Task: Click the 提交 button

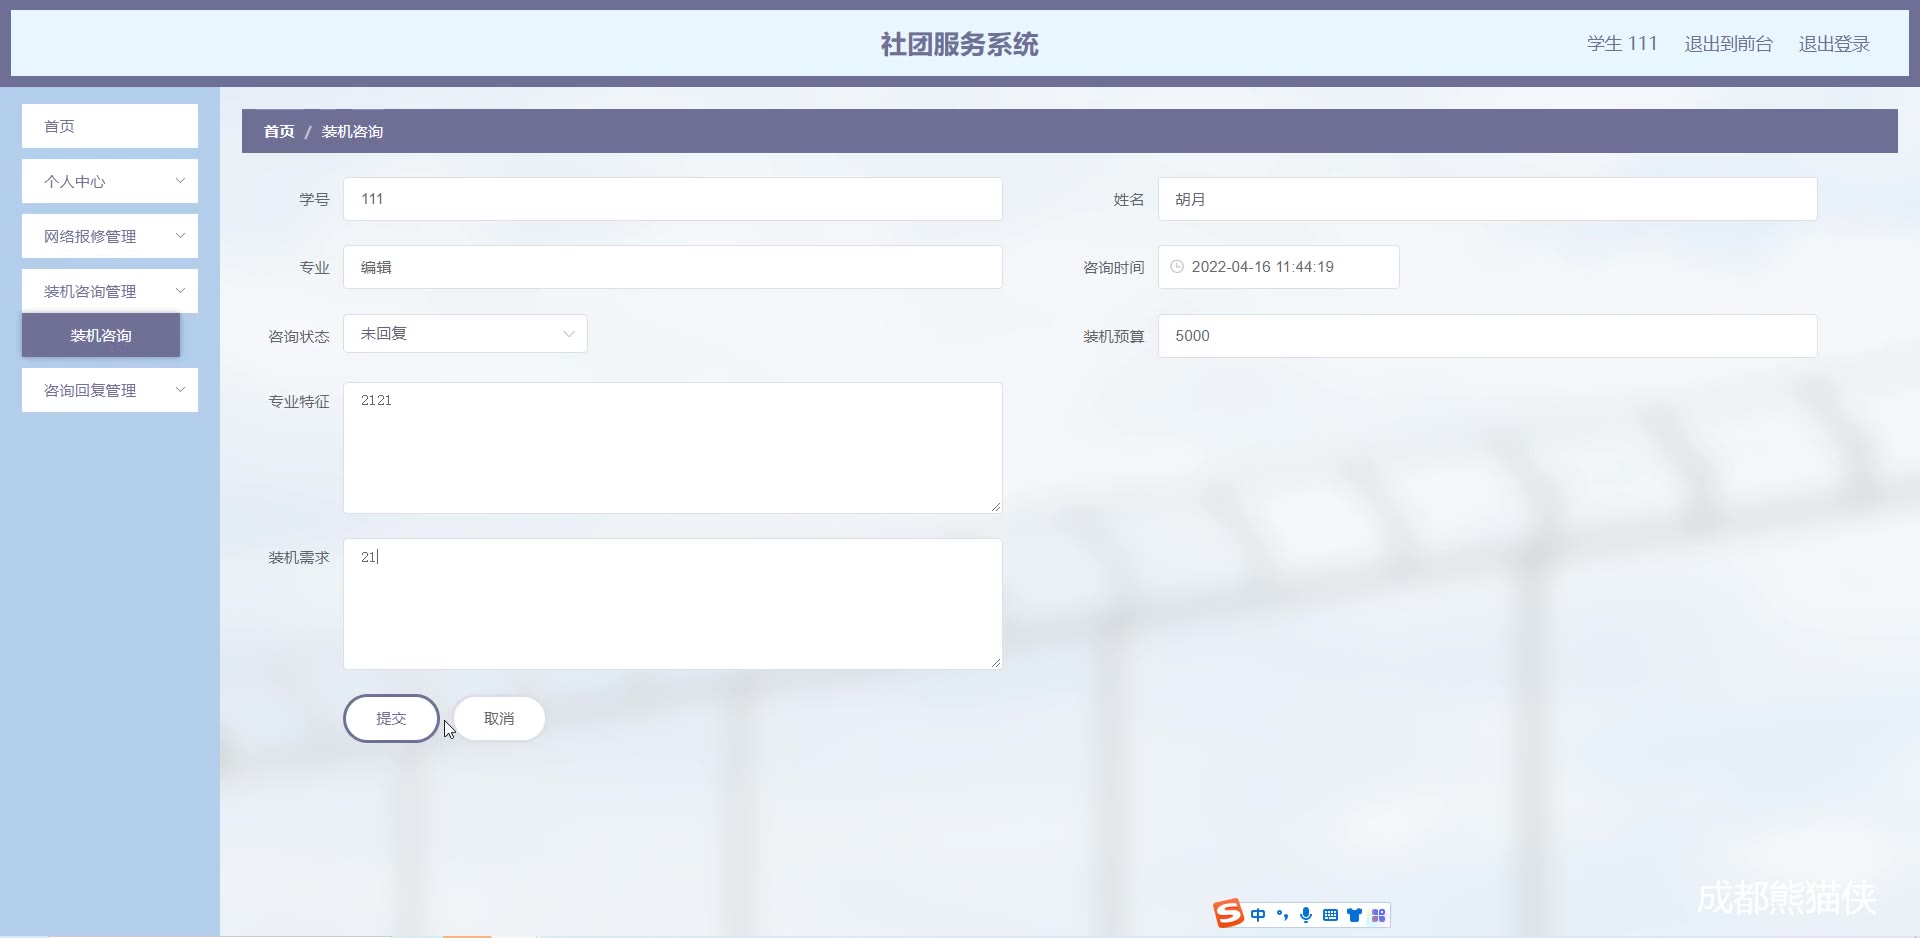Action: coord(391,718)
